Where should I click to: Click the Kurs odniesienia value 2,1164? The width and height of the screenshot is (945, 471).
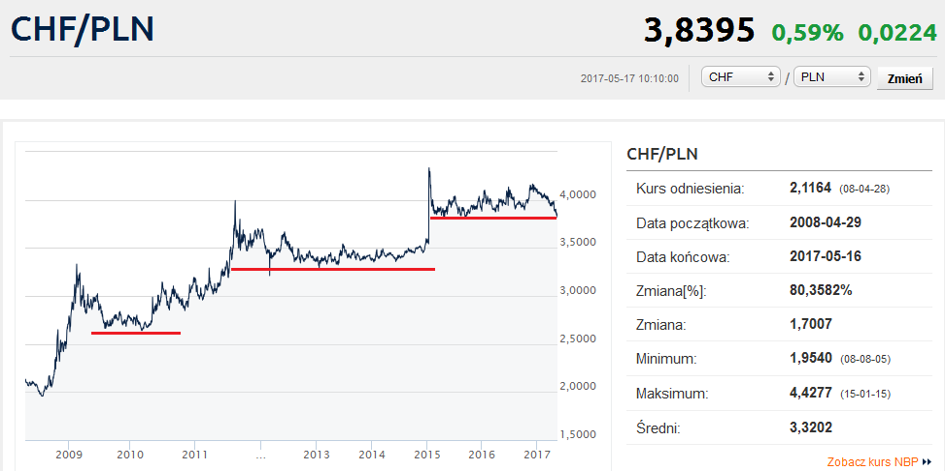(810, 188)
